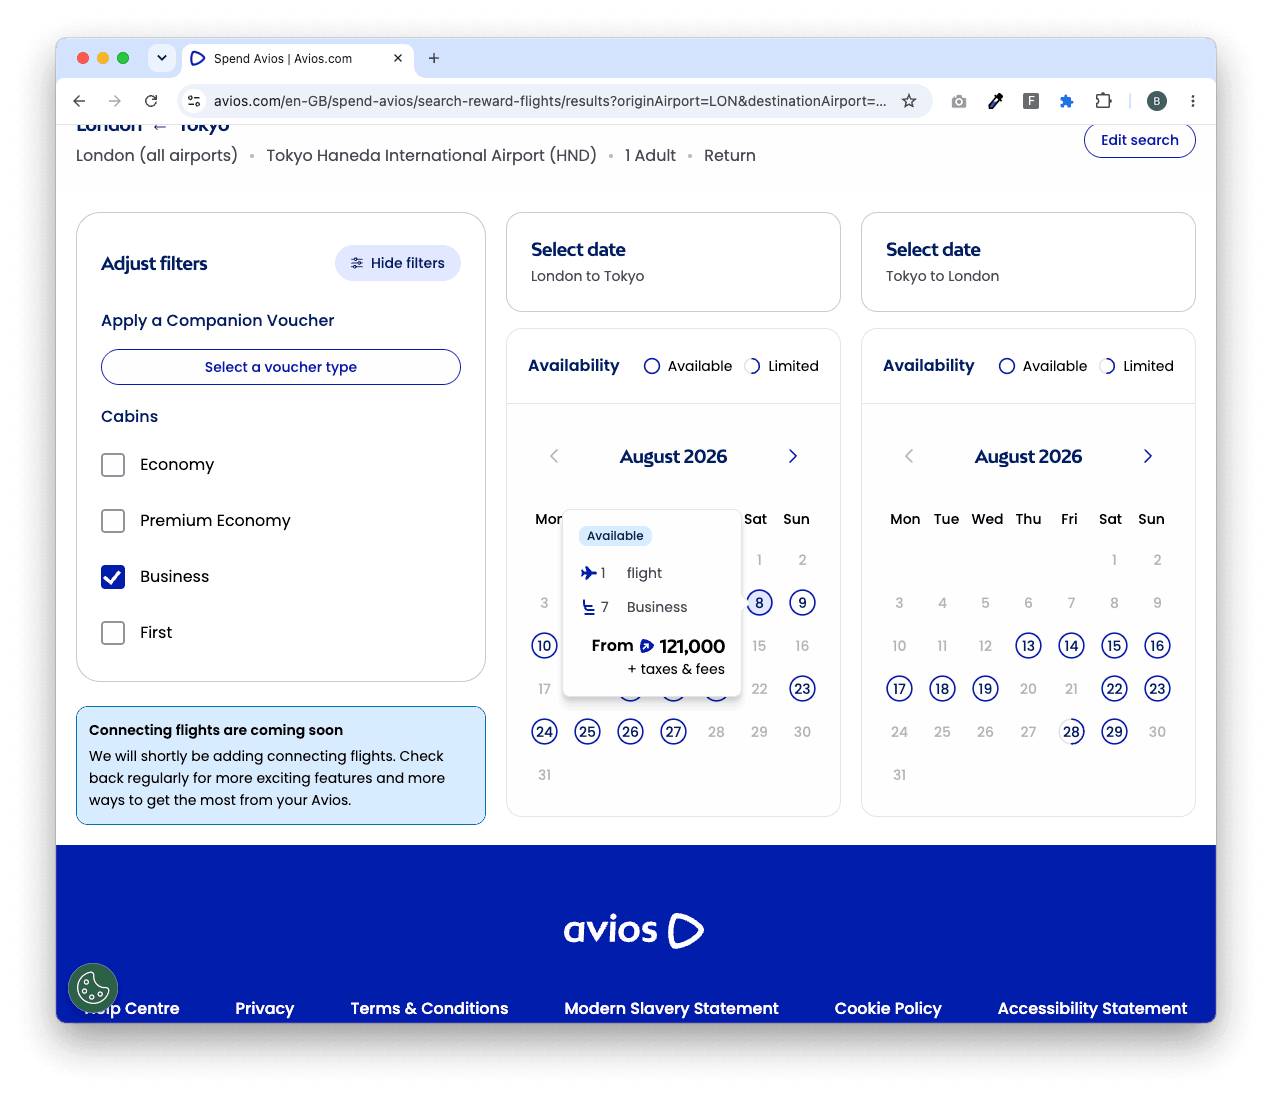This screenshot has width=1272, height=1097.
Task: Bookmark this page with the star icon
Action: [x=909, y=101]
